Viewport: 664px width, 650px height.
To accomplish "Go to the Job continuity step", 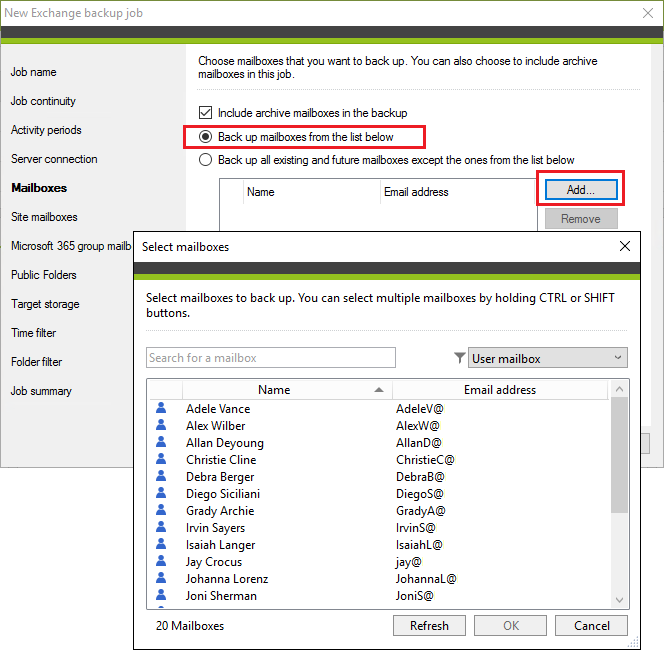I will (x=43, y=101).
